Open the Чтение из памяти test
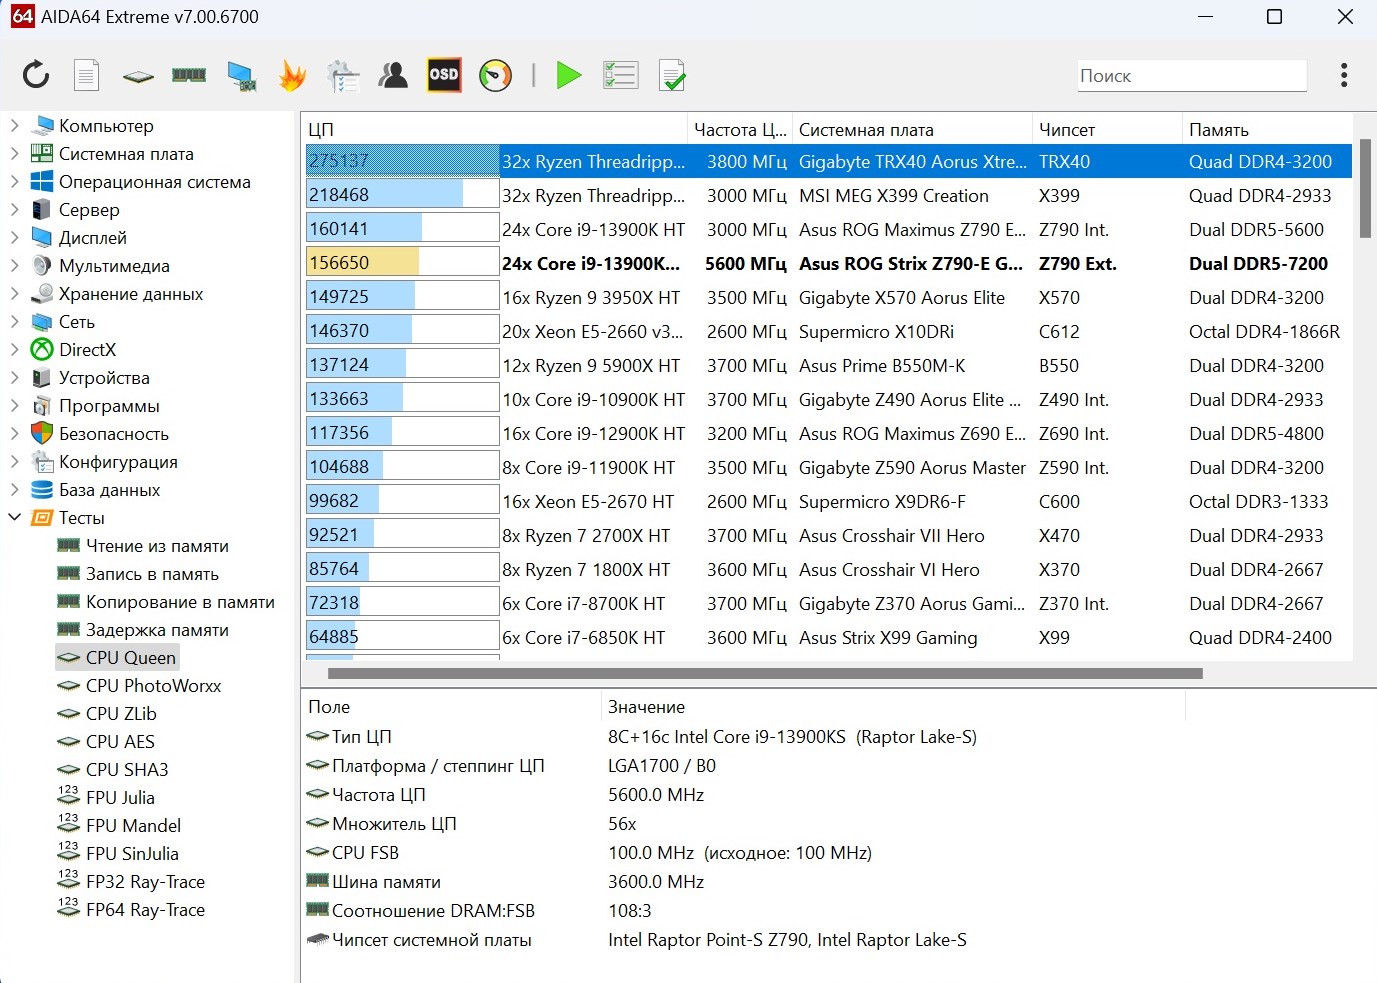Screen dimensions: 1377x983 (157, 546)
